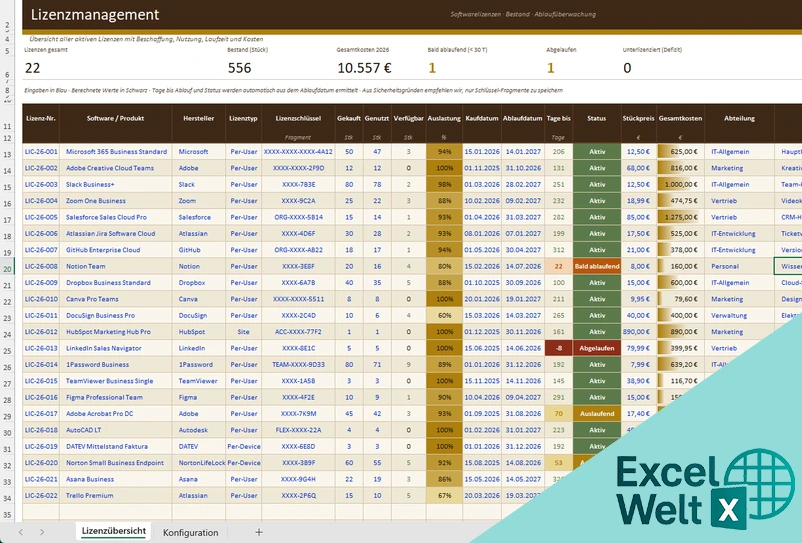The height and width of the screenshot is (543, 802).
Task: Click Tage bis value 70
Action: (559, 414)
